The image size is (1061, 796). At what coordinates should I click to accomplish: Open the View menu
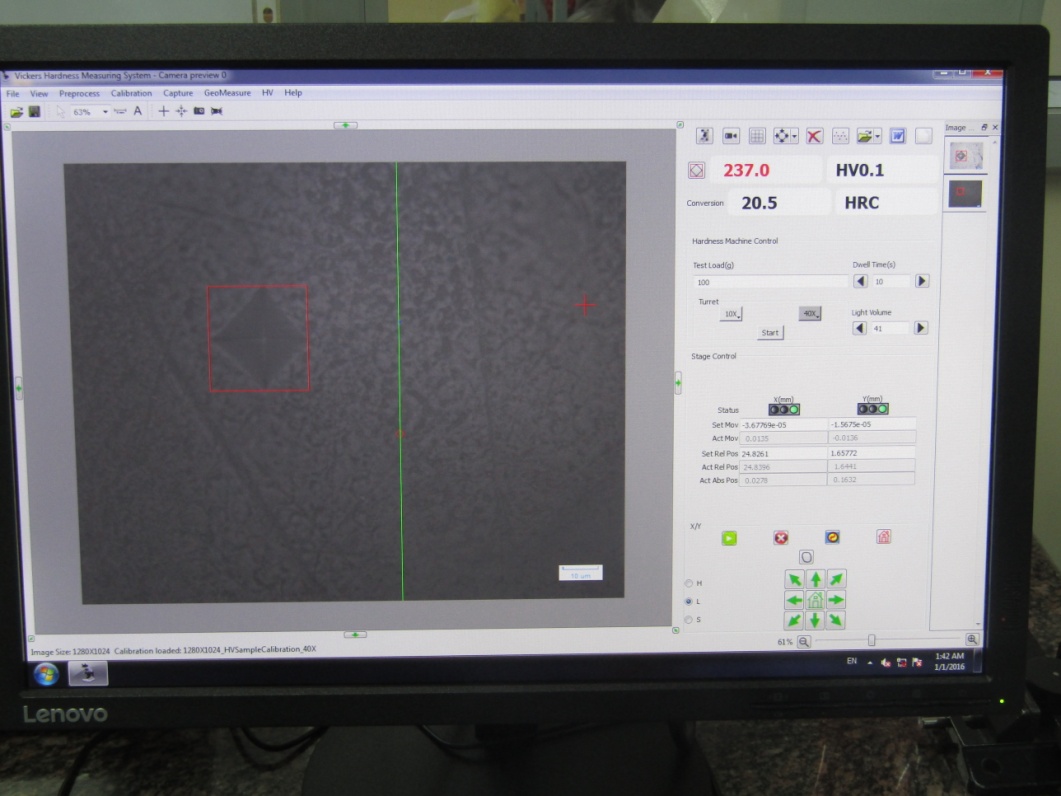click(x=39, y=93)
